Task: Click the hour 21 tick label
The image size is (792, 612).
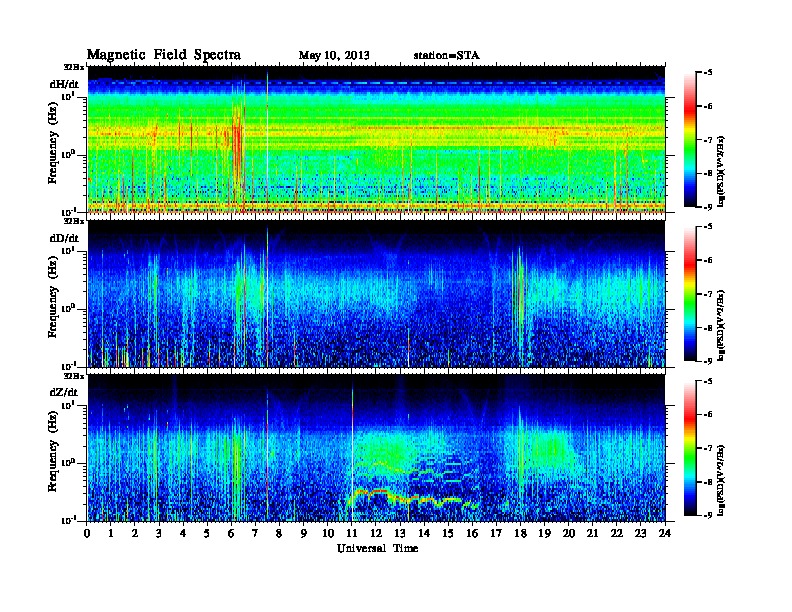Action: coord(592,533)
